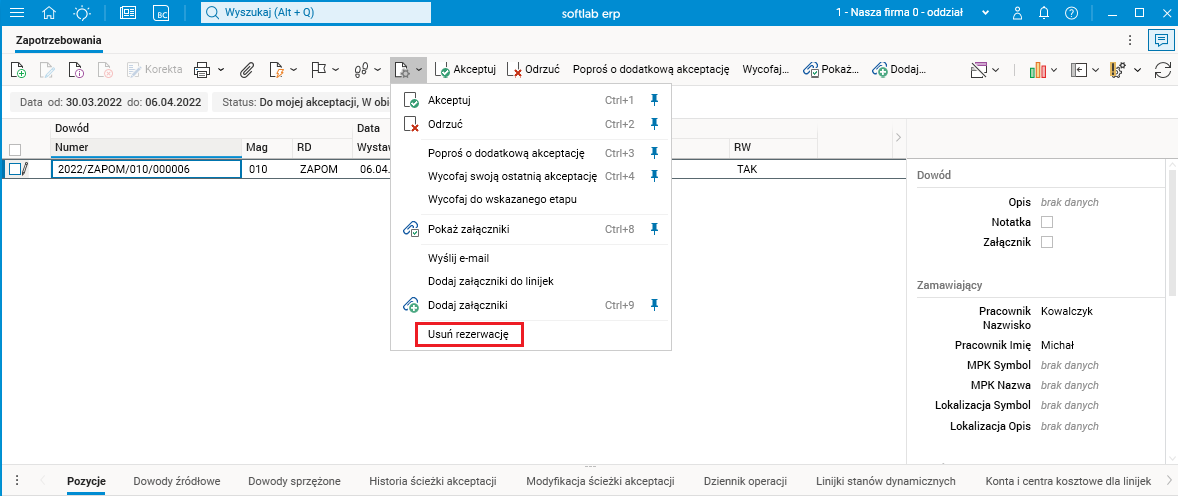Toggle pin for Wycofaj swoją ostatnią akceptację

[654, 176]
